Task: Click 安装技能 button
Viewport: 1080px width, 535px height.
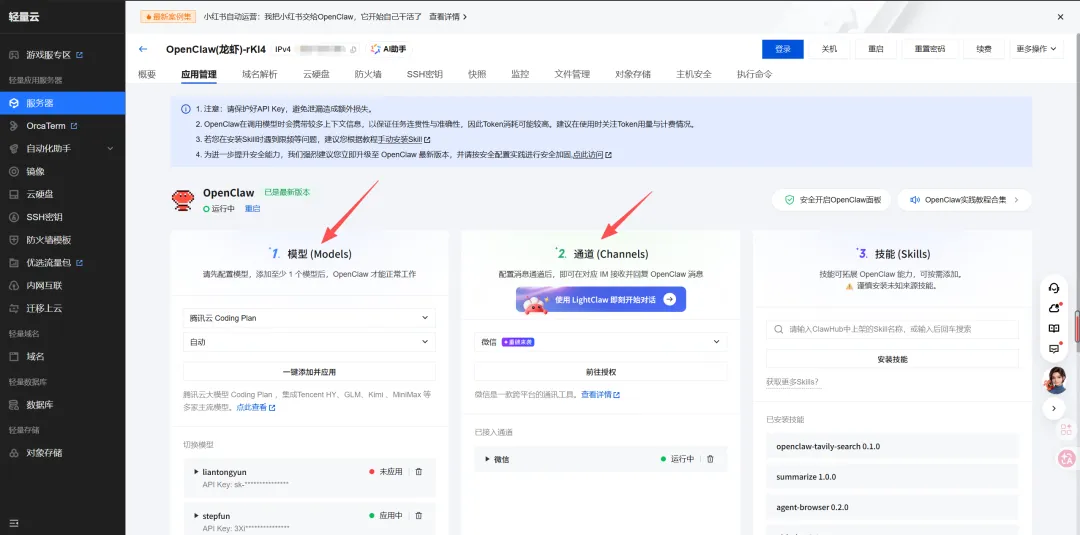Action: pyautogui.click(x=892, y=359)
